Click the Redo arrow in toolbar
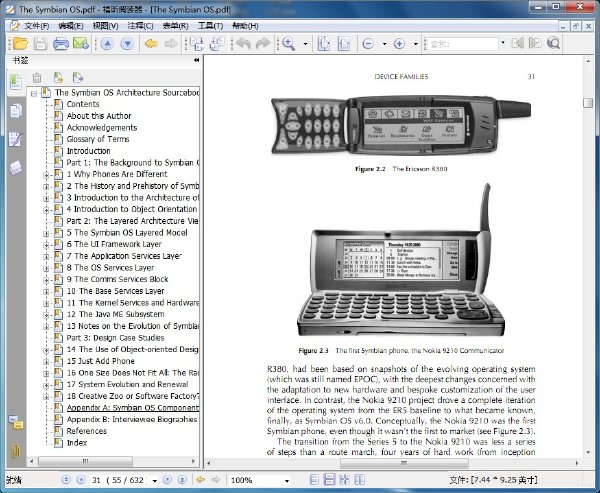The width and height of the screenshot is (600, 493). pos(263,44)
